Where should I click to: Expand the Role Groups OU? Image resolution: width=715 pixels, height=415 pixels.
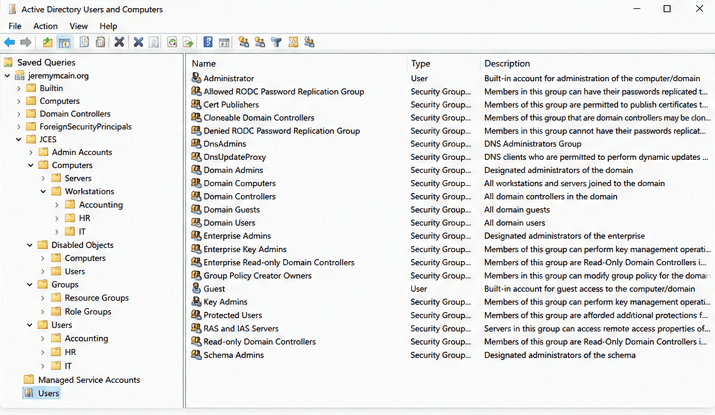pyautogui.click(x=43, y=311)
